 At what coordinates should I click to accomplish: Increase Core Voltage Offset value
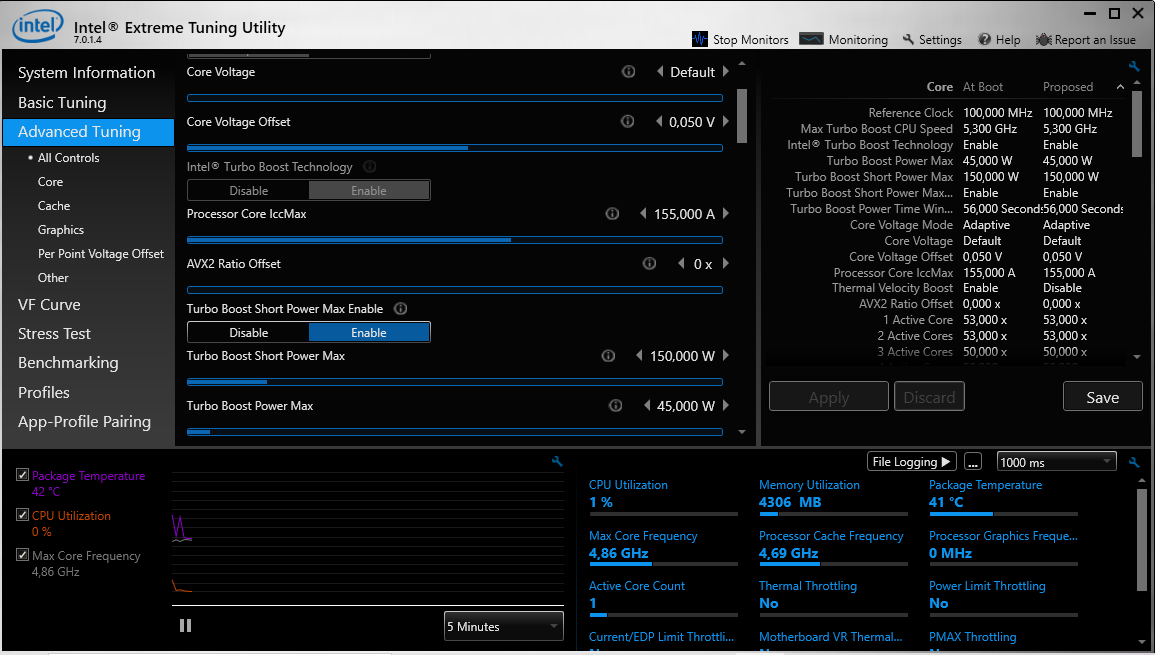pos(726,122)
